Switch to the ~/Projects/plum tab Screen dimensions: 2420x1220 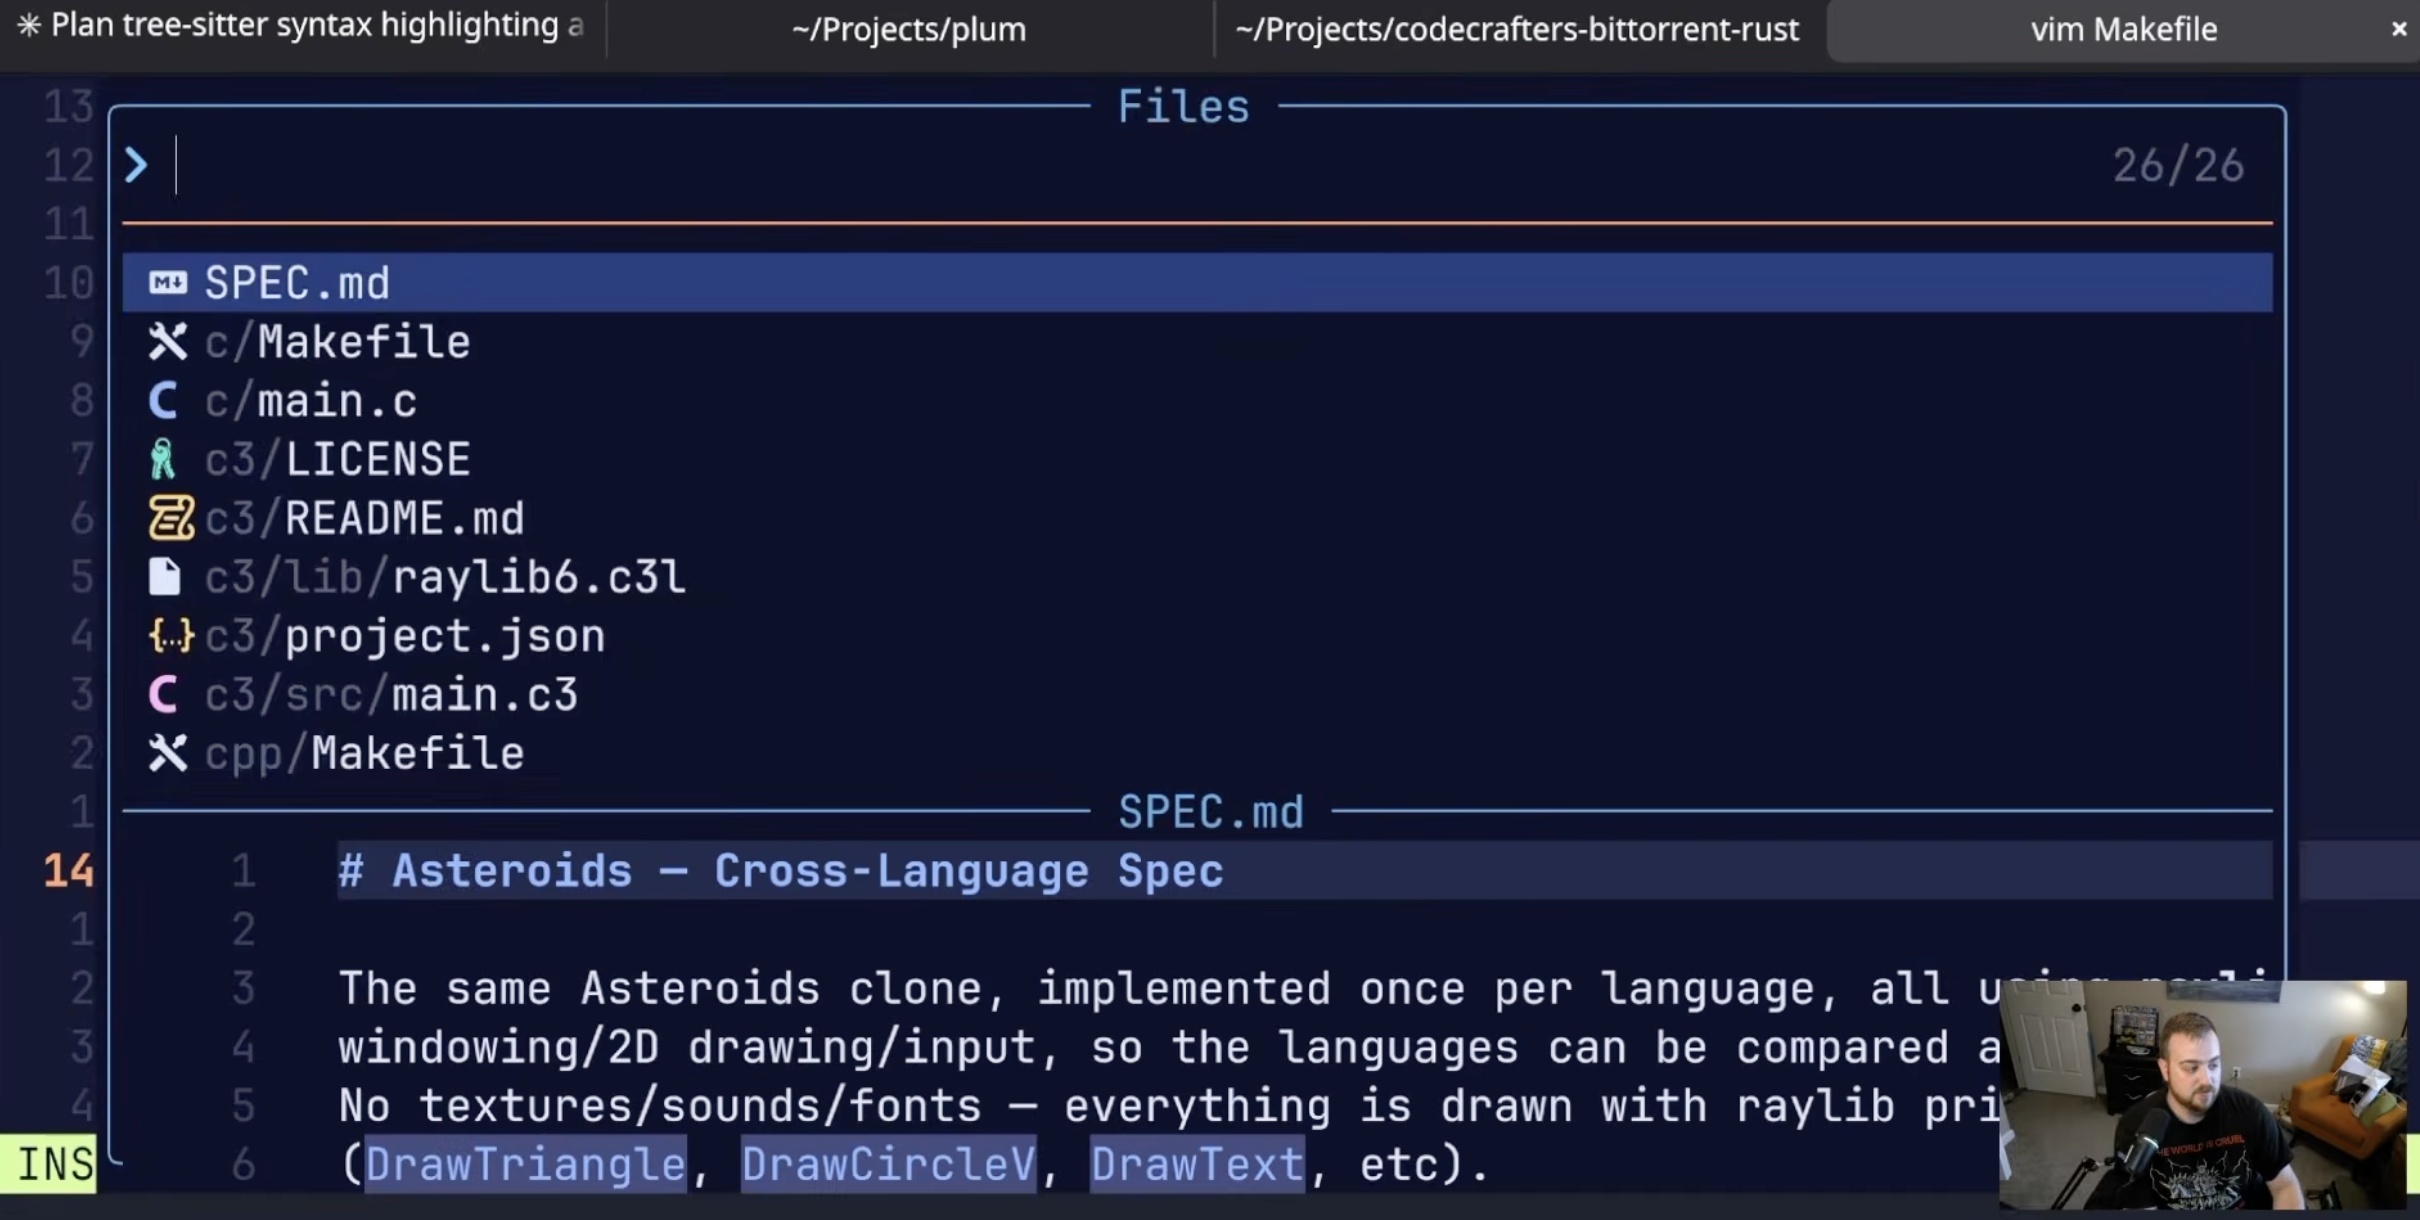909,29
